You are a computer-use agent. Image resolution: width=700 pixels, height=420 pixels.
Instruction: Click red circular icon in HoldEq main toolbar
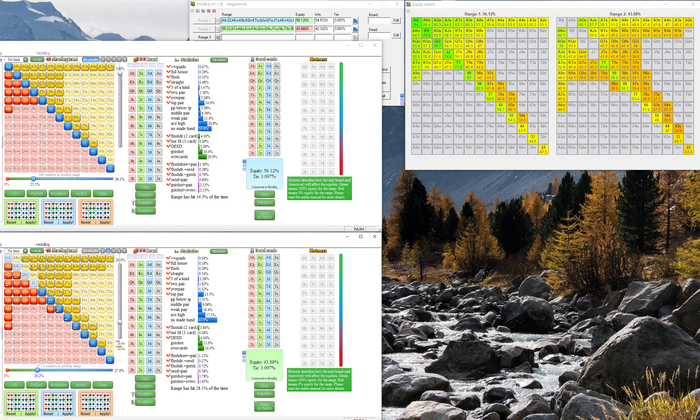214,11
